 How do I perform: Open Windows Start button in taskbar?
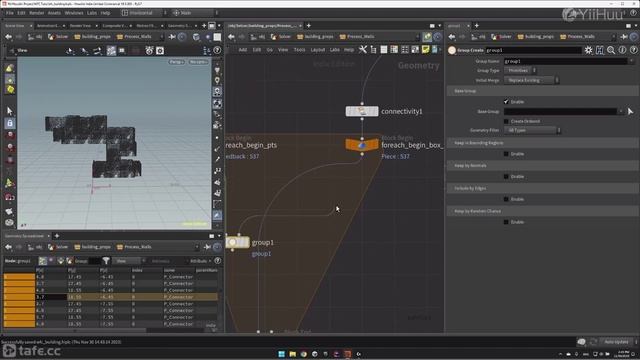[282, 354]
